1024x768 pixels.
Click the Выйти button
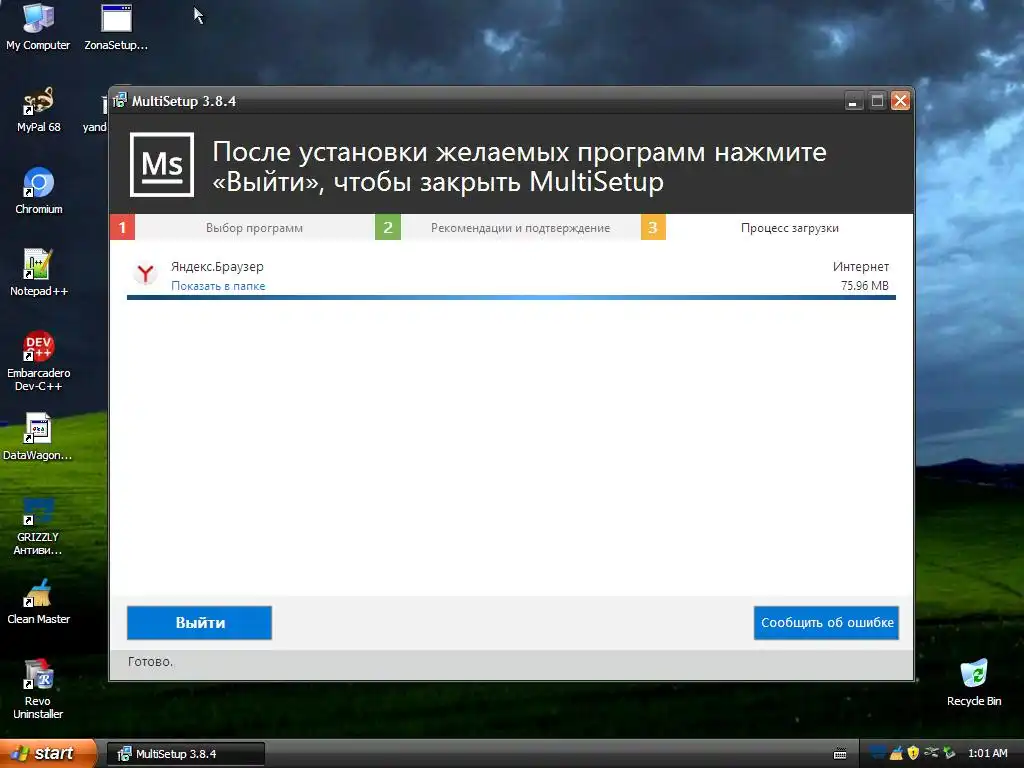point(199,623)
